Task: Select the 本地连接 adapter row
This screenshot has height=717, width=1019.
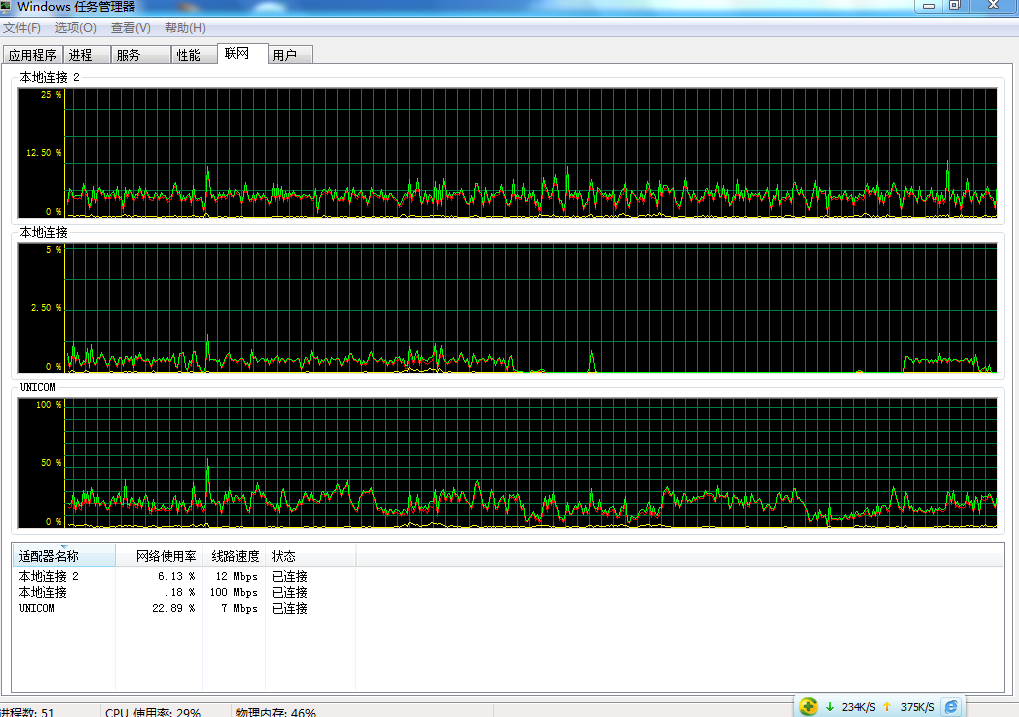Action: point(184,592)
